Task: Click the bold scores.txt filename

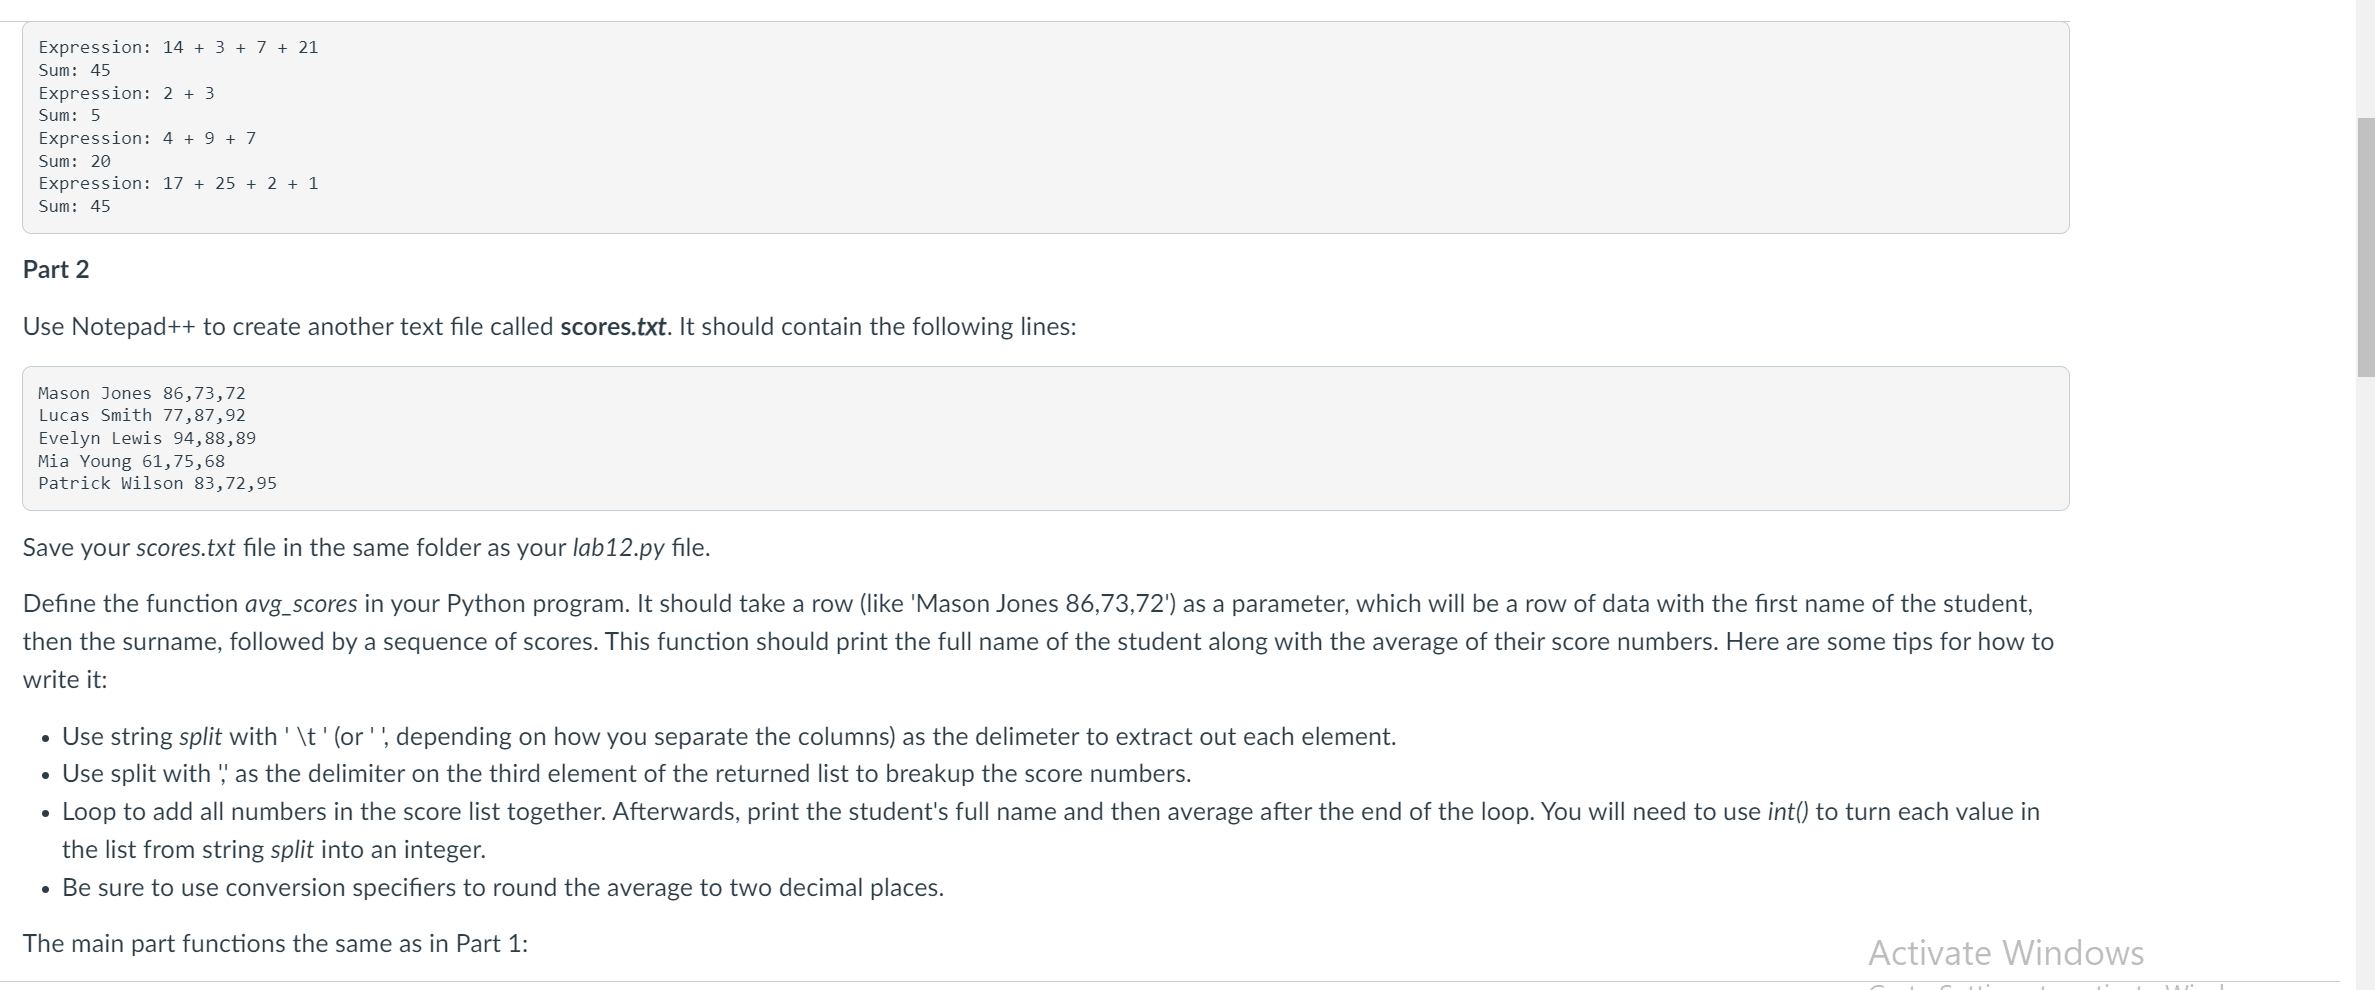Action: 613,327
